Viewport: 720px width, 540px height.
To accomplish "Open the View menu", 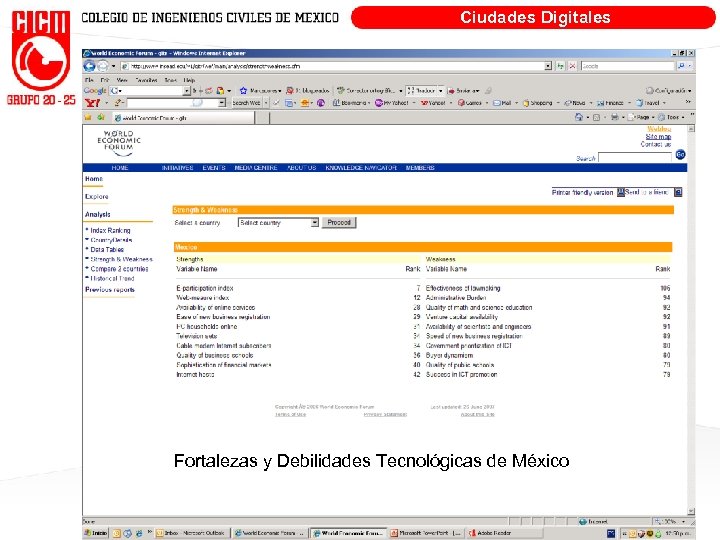I will point(122,80).
